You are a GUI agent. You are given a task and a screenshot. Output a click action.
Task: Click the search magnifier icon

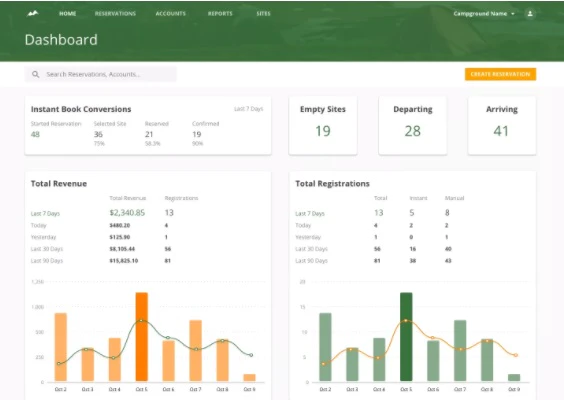(x=36, y=74)
